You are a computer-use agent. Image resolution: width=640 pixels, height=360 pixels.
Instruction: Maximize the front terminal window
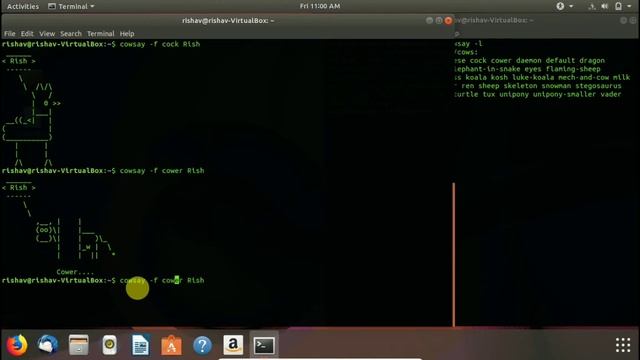click(439, 20)
